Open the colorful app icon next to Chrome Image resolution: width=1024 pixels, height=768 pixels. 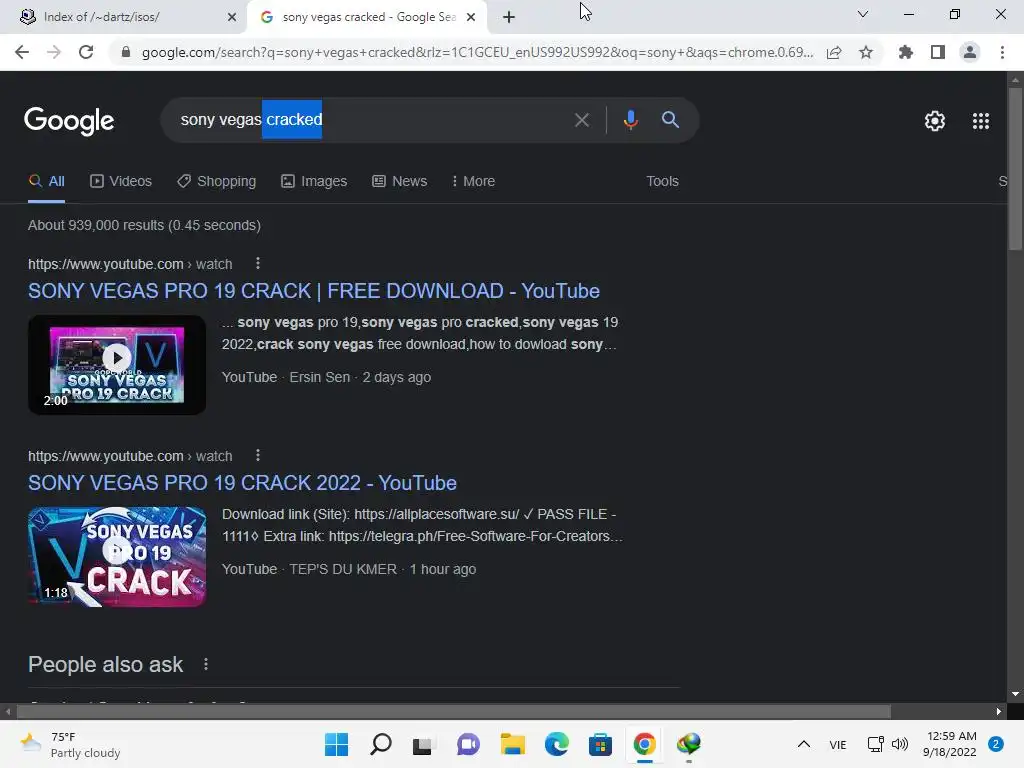click(x=688, y=744)
